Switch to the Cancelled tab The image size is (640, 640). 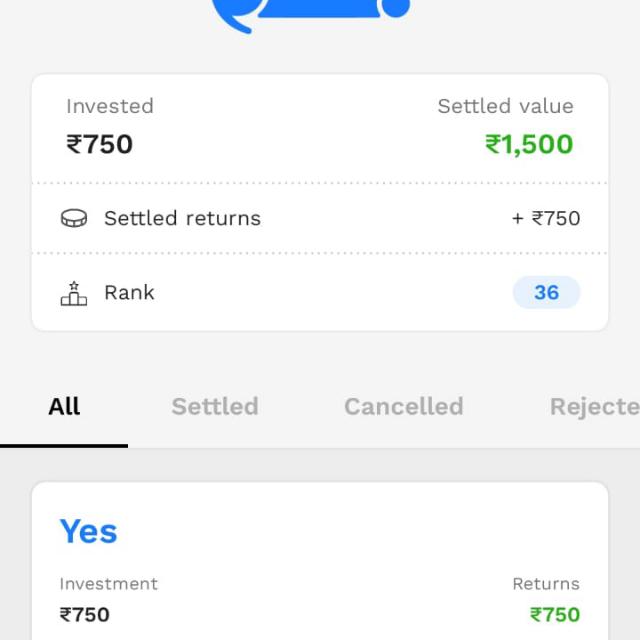tap(404, 407)
